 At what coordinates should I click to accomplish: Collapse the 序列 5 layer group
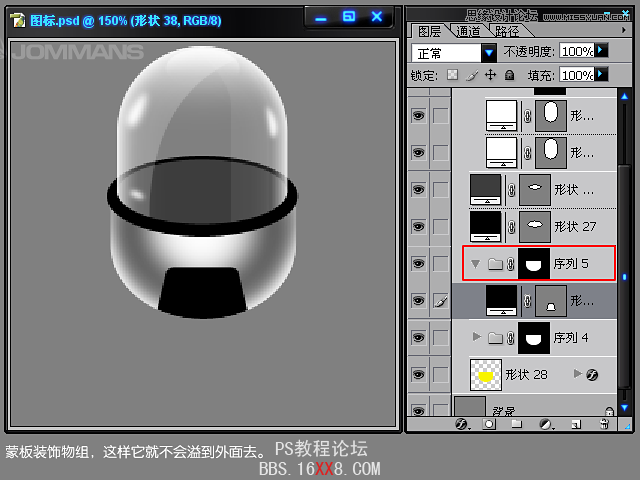[475, 264]
